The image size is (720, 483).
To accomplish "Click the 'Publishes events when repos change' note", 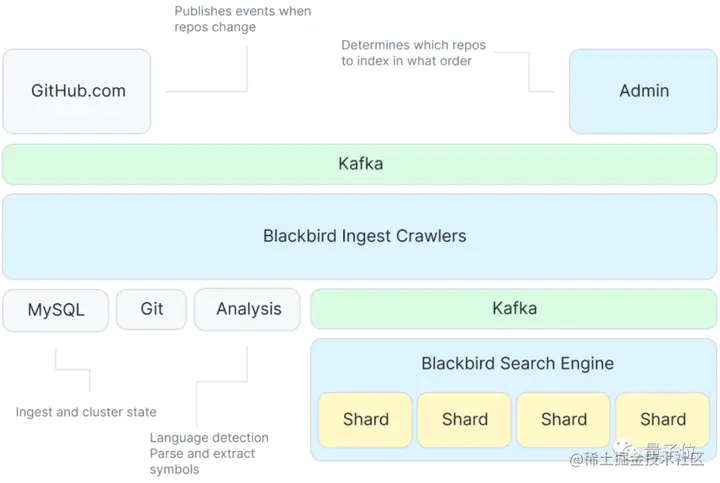I will tap(242, 19).
